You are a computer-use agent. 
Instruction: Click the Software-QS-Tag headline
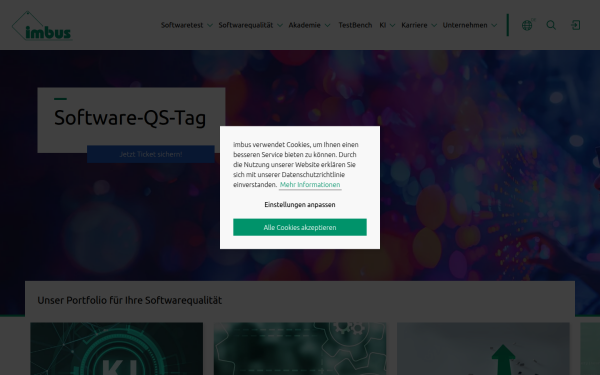pyautogui.click(x=130, y=117)
